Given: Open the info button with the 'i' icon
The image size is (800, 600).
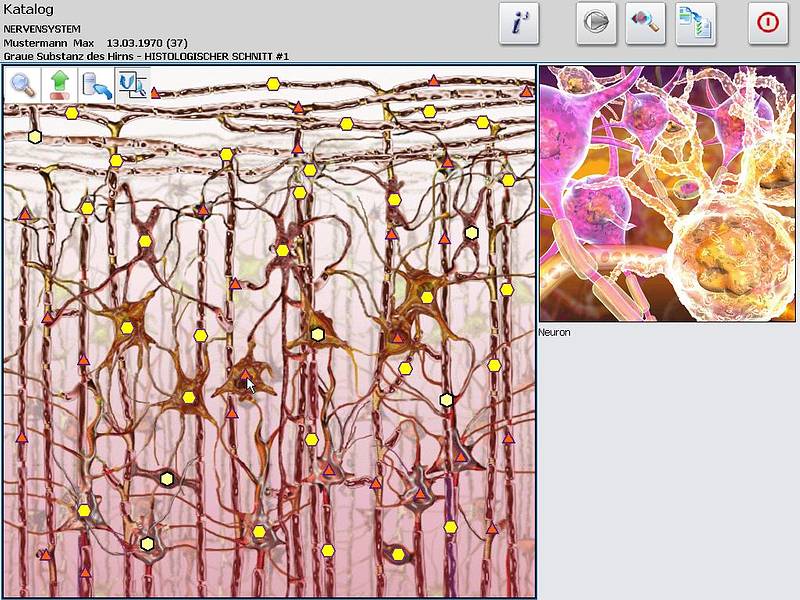Looking at the screenshot, I should click(x=518, y=23).
